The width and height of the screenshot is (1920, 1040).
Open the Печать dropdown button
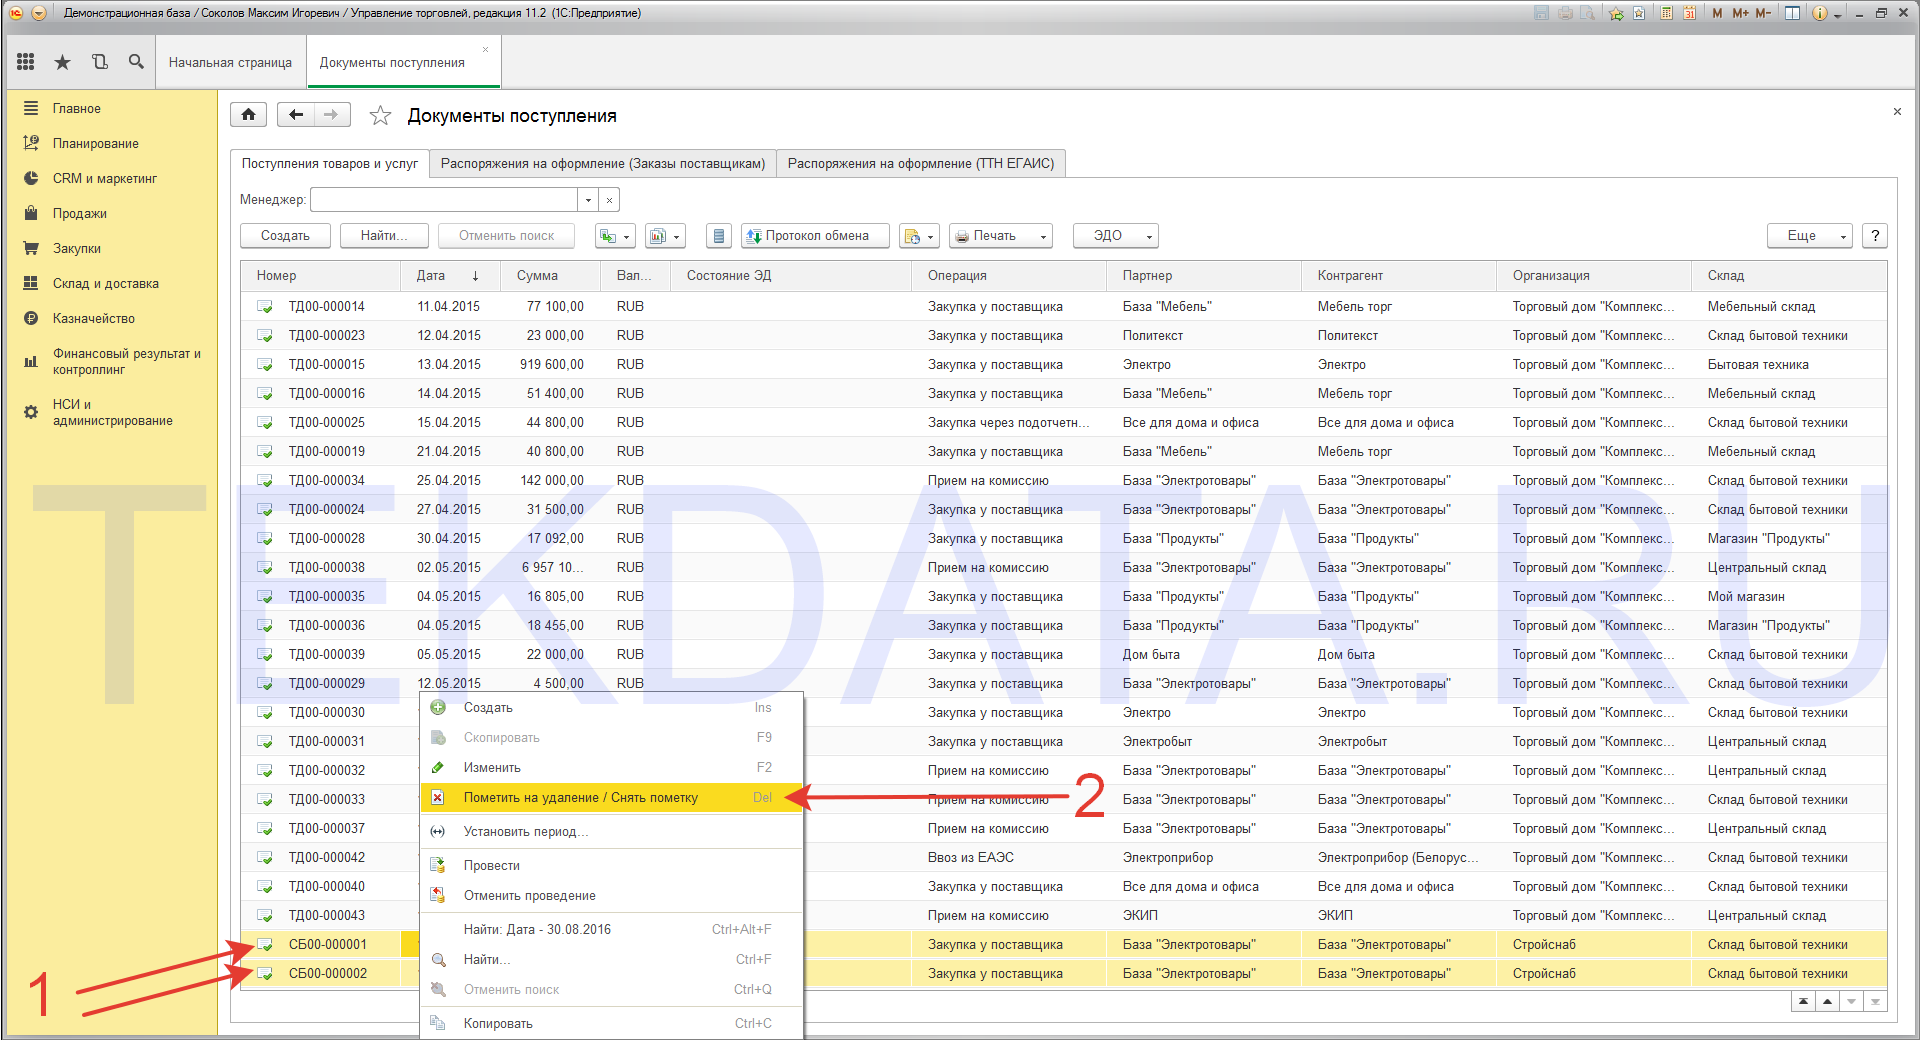(1000, 236)
